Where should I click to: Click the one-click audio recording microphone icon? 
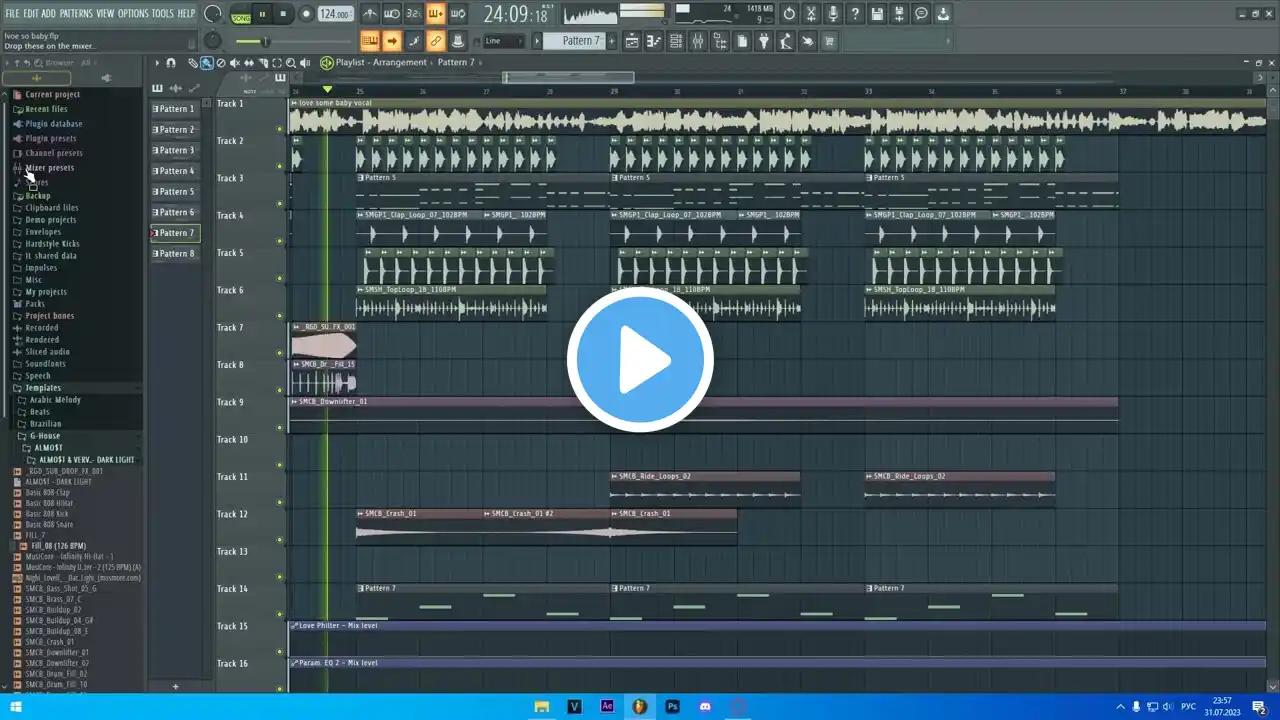(833, 14)
